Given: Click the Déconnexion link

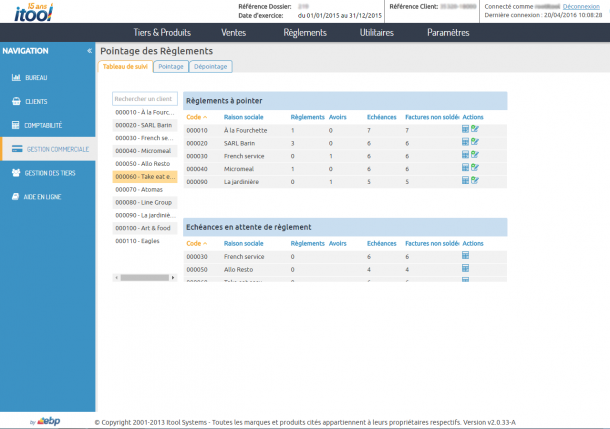Looking at the screenshot, I should [x=582, y=6].
